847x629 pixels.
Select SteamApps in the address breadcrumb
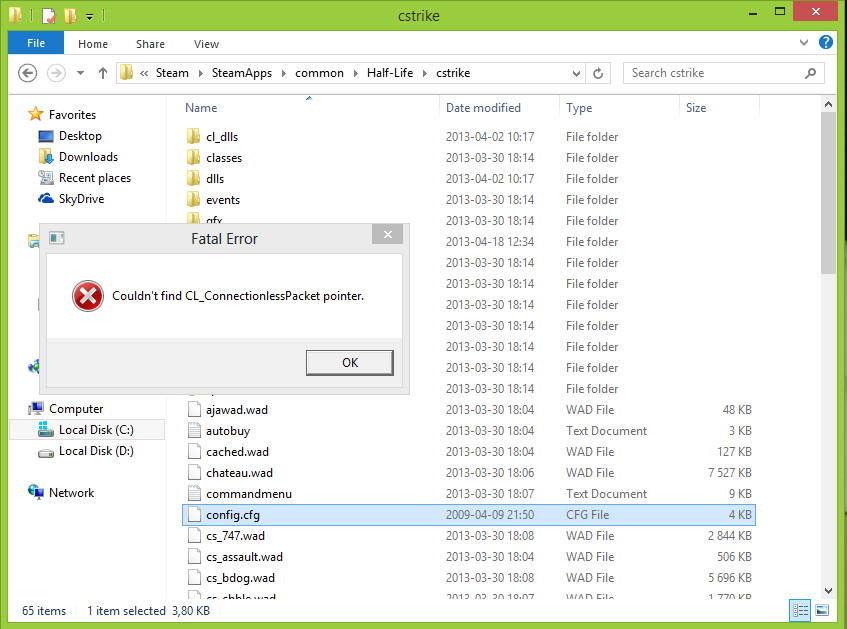241,73
